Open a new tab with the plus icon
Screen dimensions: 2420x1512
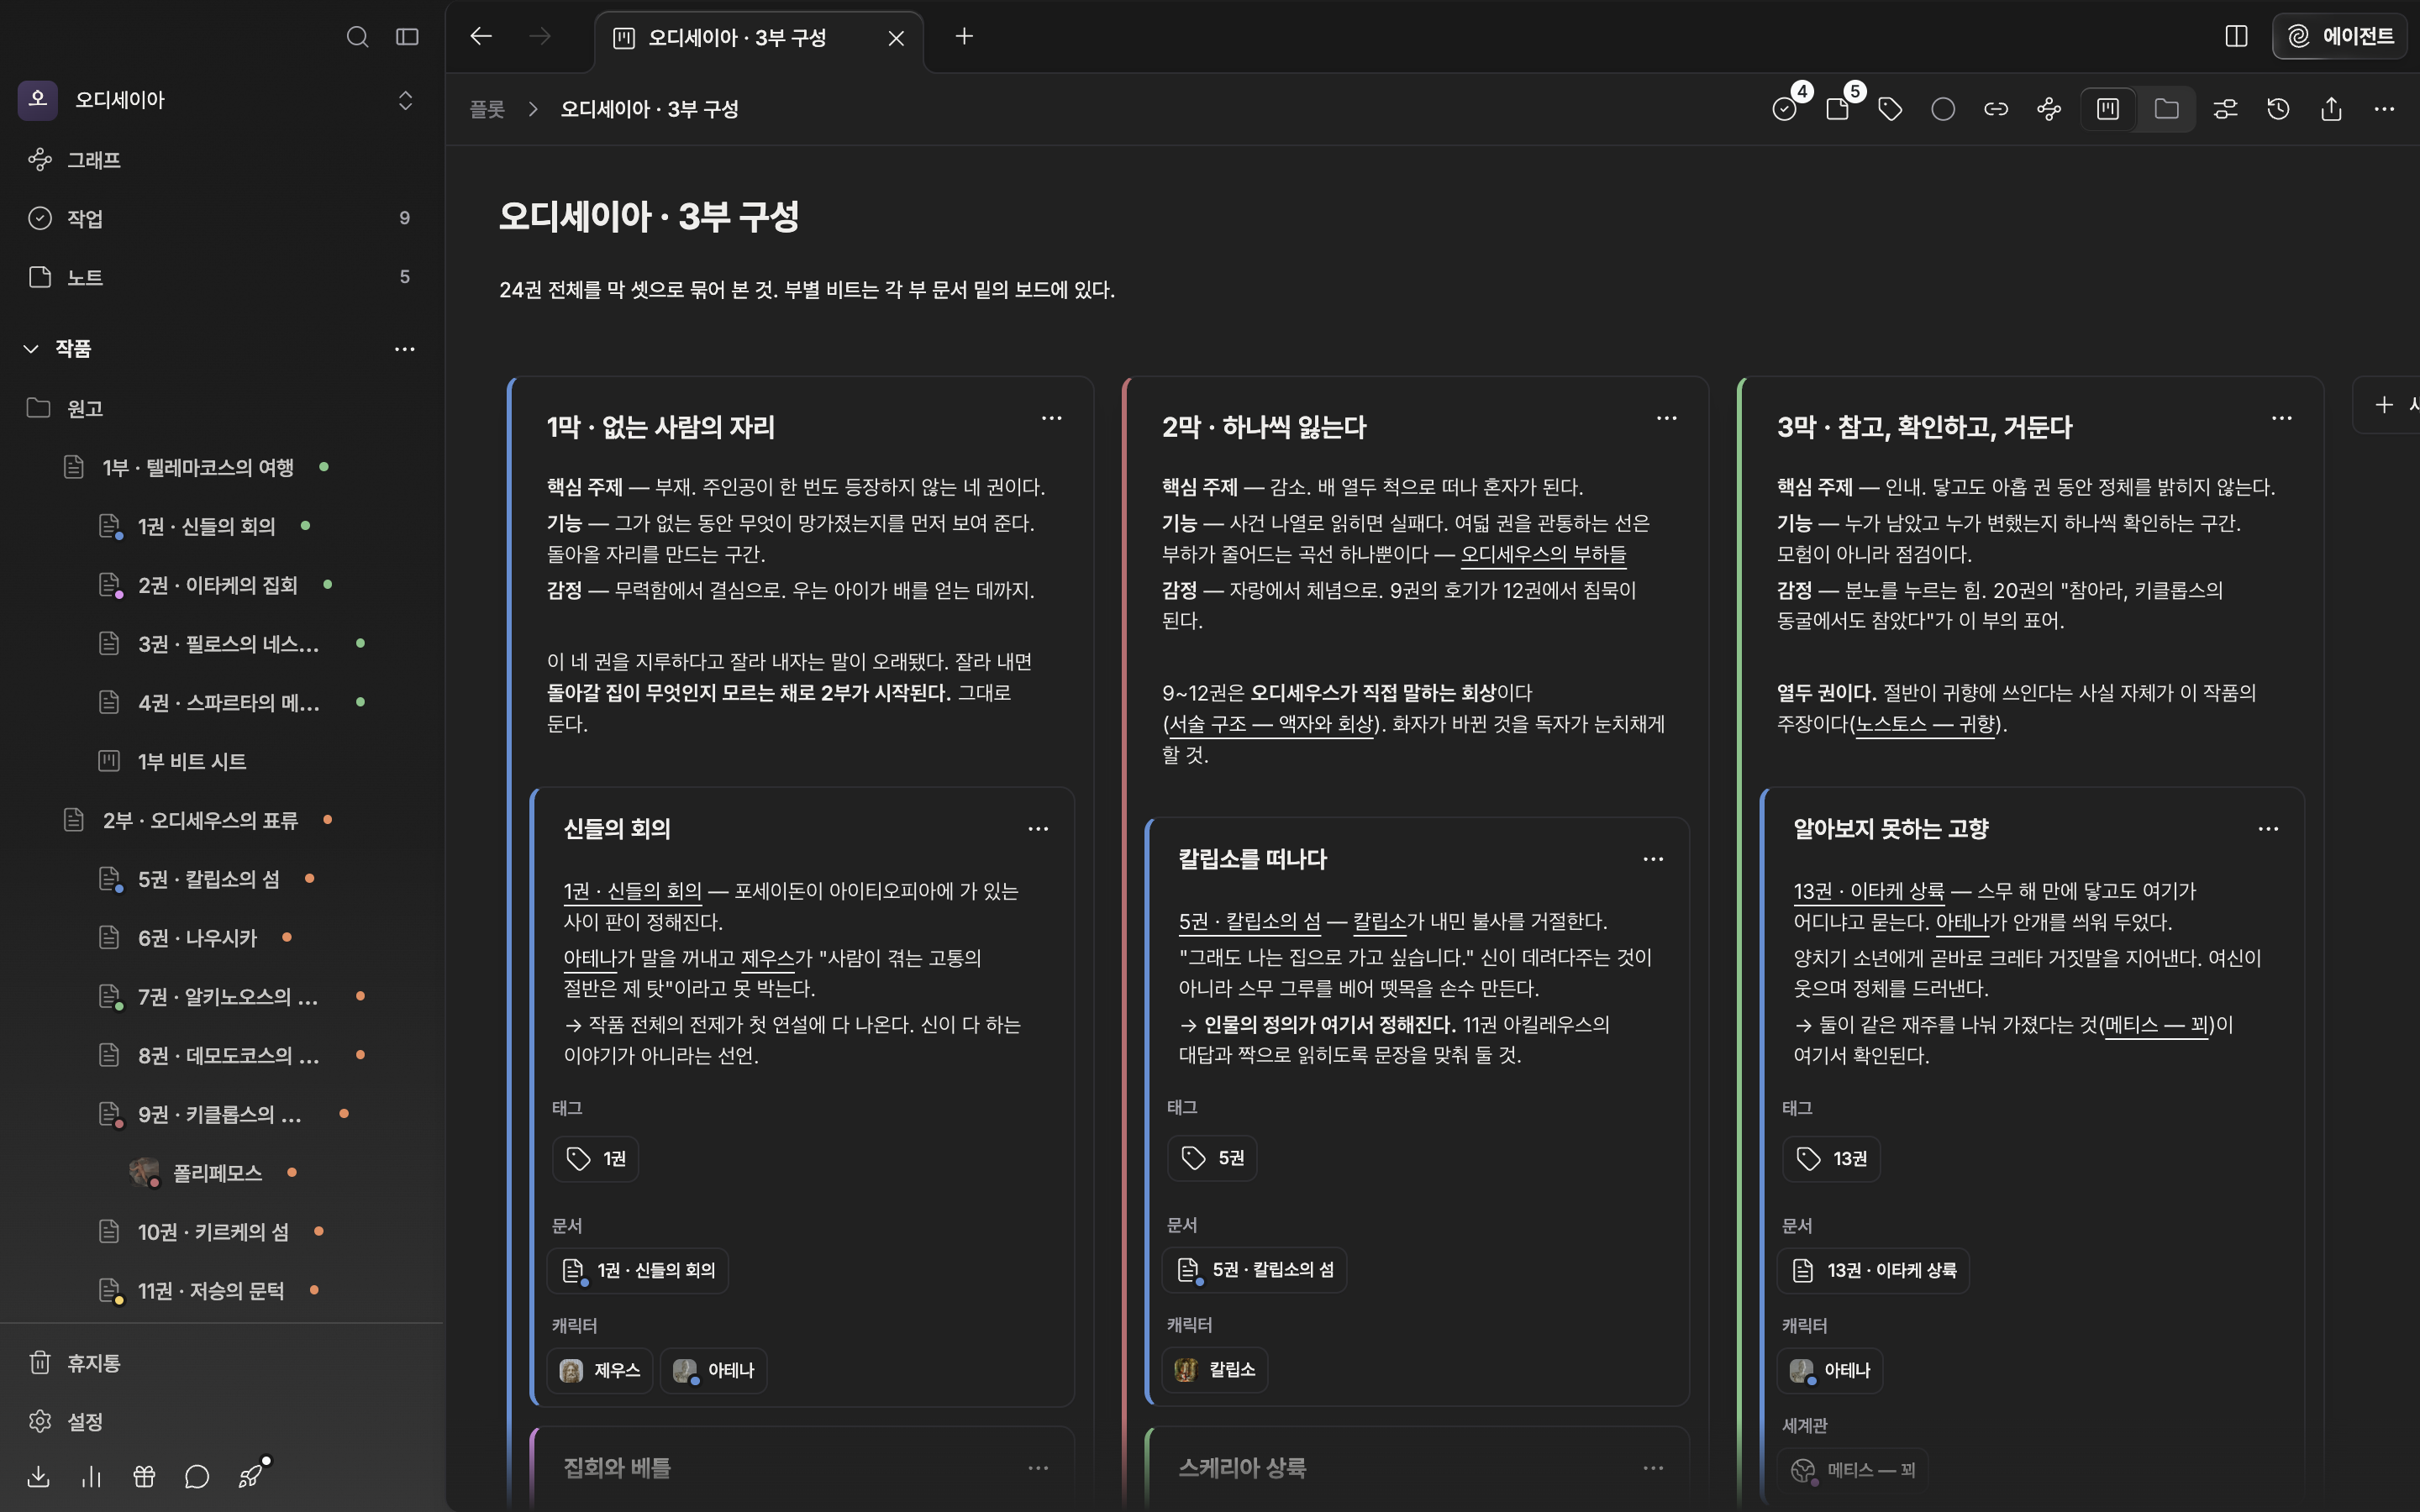point(964,36)
